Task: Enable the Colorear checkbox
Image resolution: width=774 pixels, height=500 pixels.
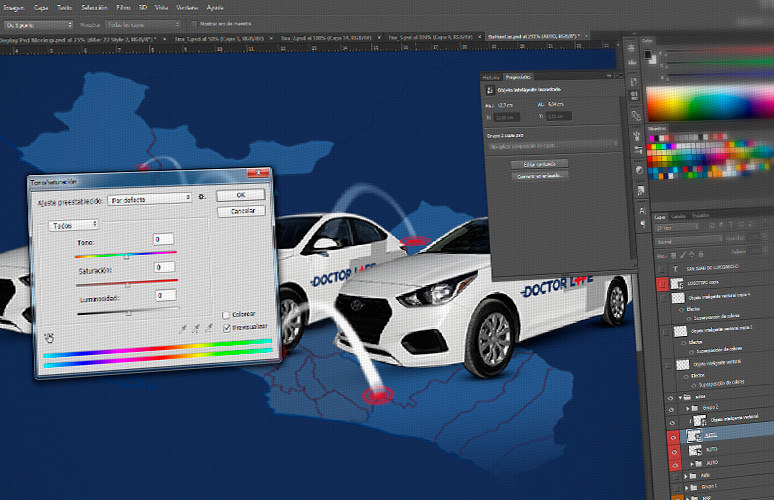Action: pyautogui.click(x=226, y=315)
